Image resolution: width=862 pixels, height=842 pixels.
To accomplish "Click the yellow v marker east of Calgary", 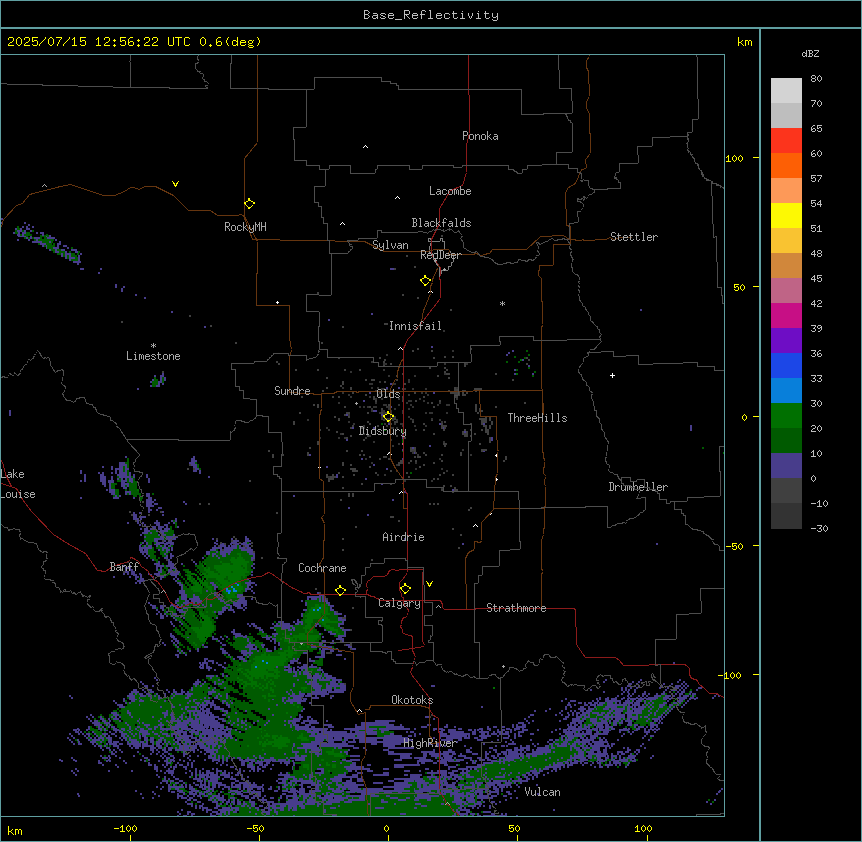I will pyautogui.click(x=429, y=584).
